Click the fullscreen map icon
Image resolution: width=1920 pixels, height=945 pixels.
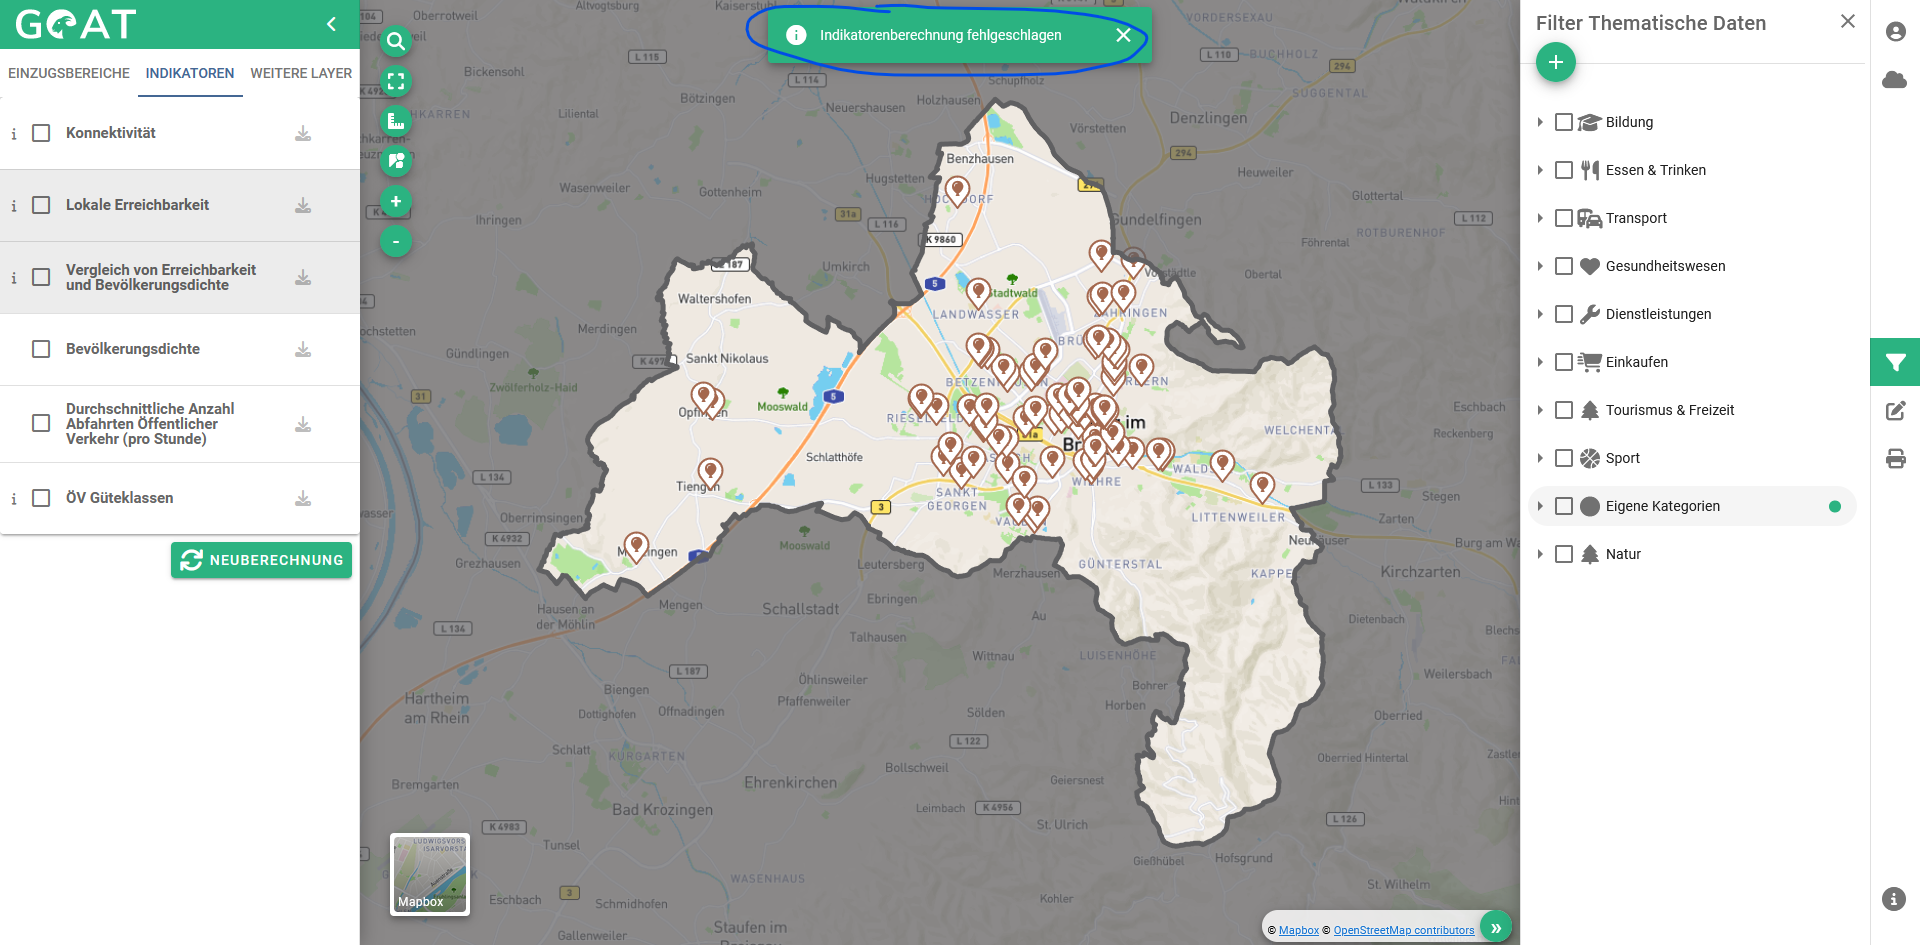click(x=396, y=82)
